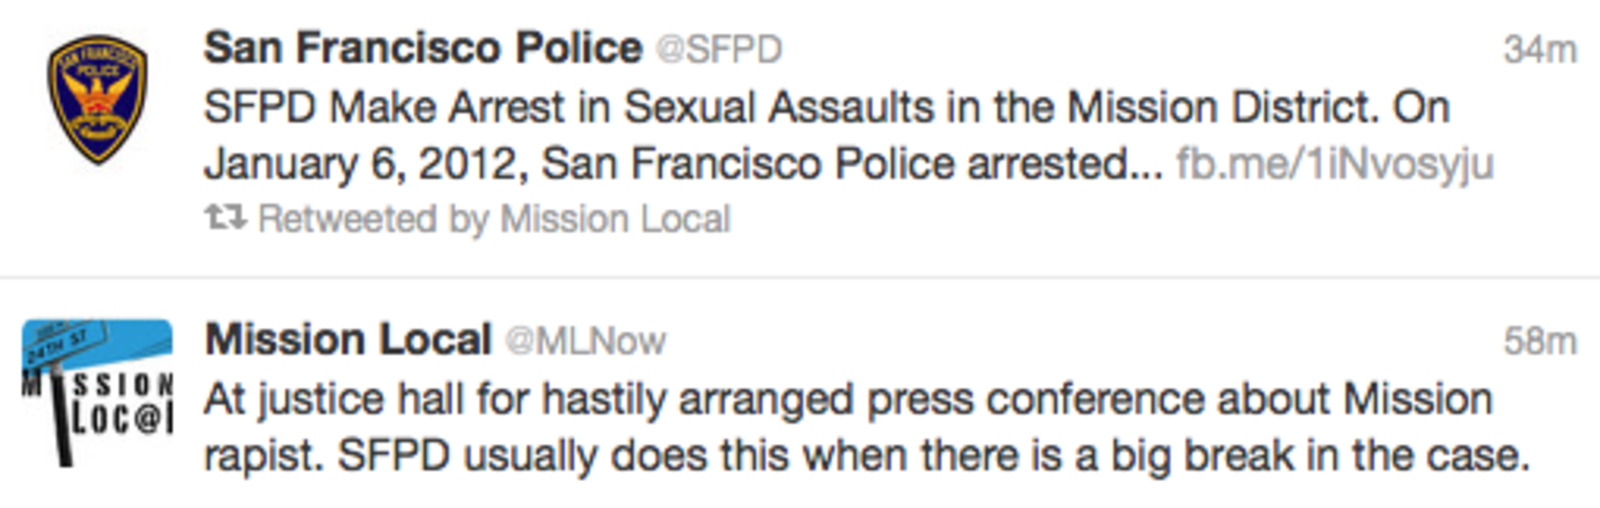Click the San Francisco Police badge avatar
Image resolution: width=1600 pixels, height=508 pixels.
click(x=97, y=100)
